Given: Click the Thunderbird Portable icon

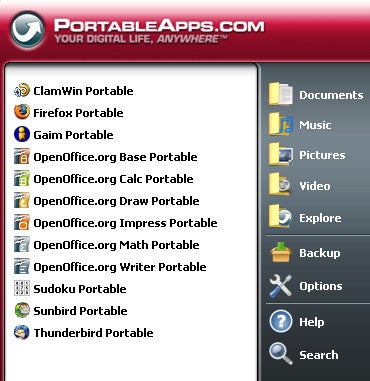Looking at the screenshot, I should pyautogui.click(x=22, y=332).
